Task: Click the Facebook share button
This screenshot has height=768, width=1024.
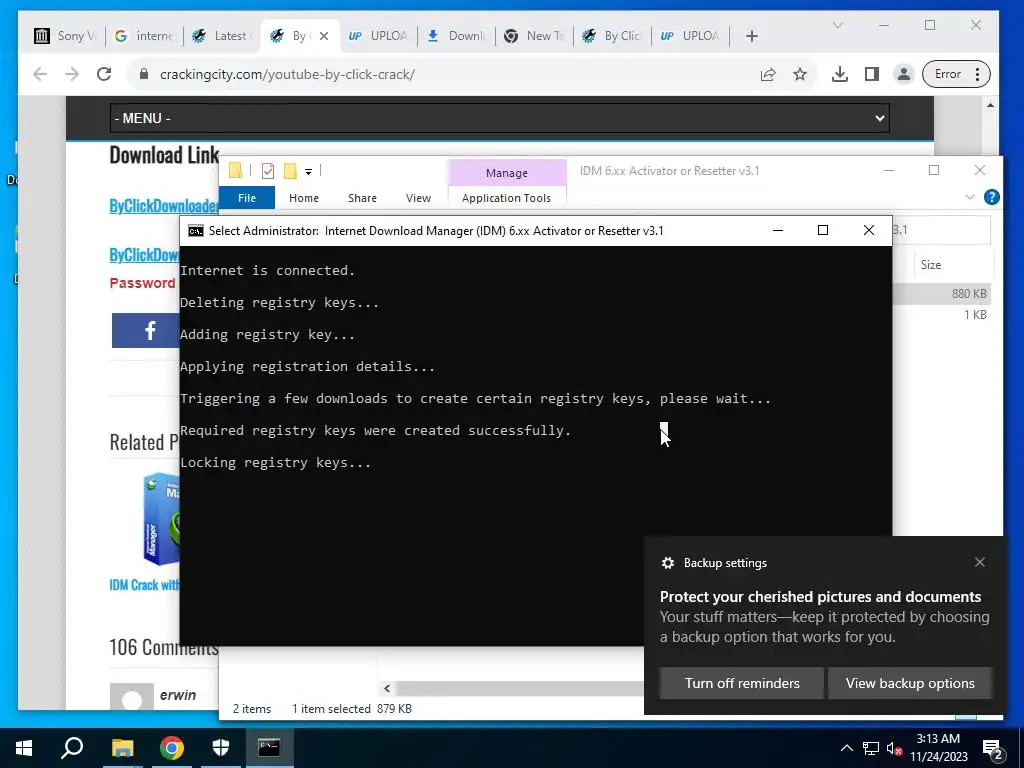Action: coord(146,330)
